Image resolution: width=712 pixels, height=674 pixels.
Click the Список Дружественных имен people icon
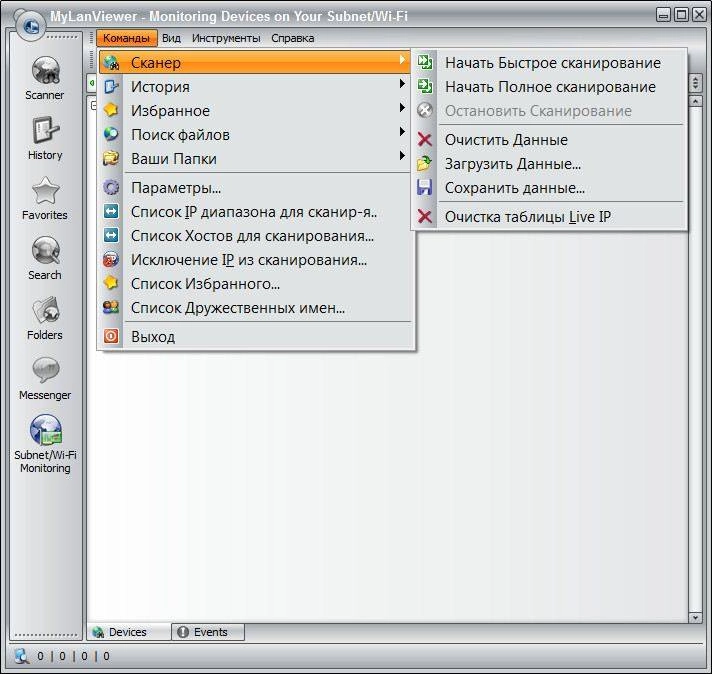pos(111,307)
